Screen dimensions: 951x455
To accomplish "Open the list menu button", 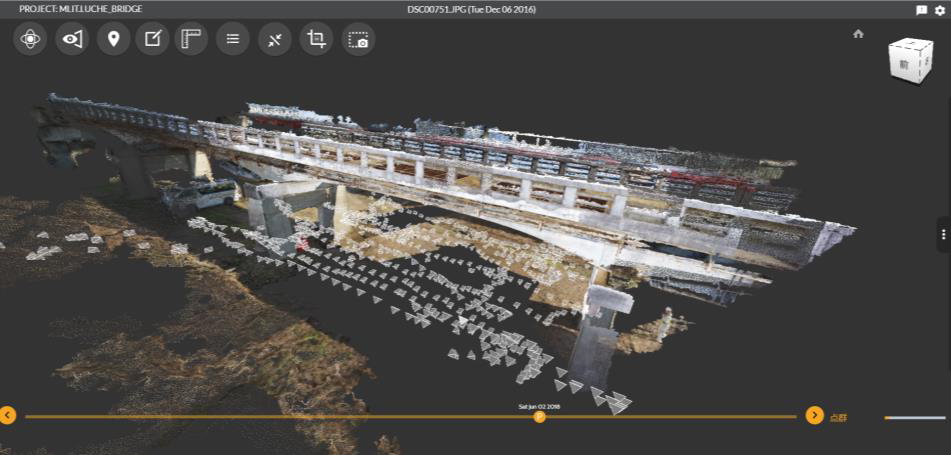I will pos(233,39).
